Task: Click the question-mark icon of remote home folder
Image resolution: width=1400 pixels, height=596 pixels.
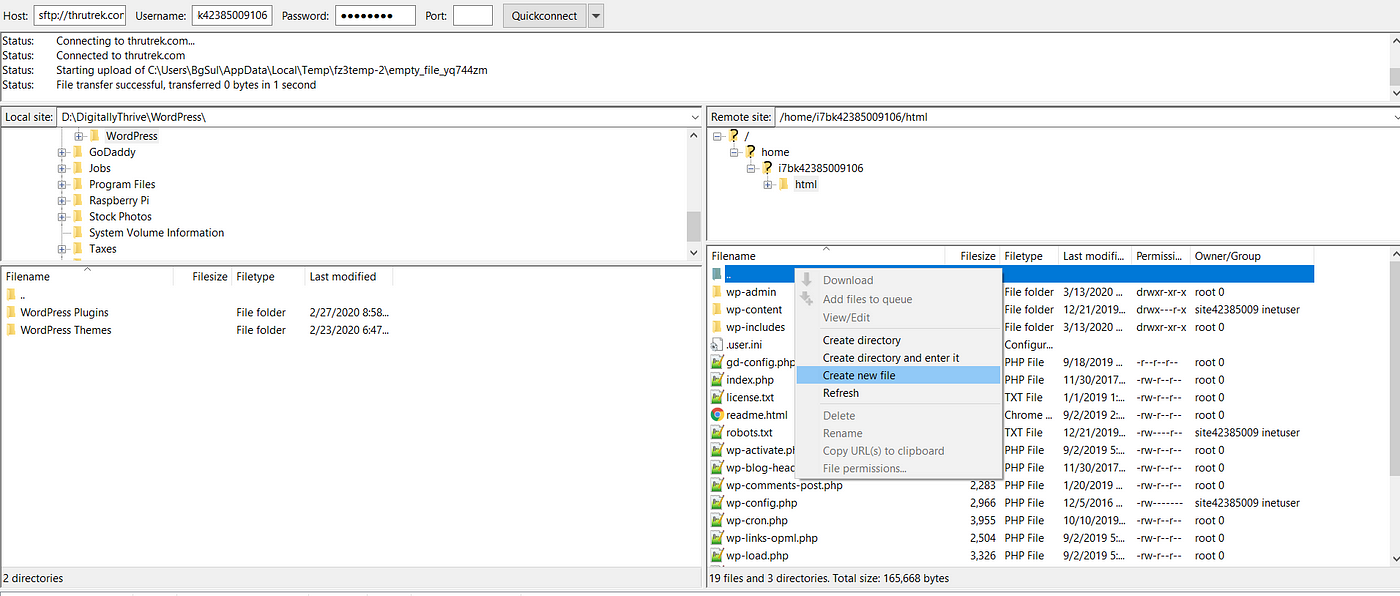Action: [751, 152]
